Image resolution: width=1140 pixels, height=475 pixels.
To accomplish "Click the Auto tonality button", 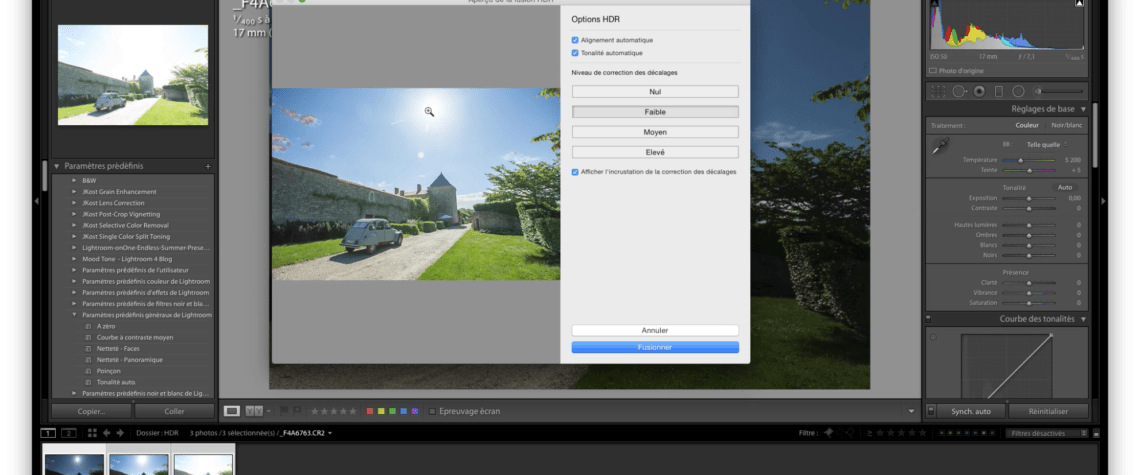I will coord(1064,187).
